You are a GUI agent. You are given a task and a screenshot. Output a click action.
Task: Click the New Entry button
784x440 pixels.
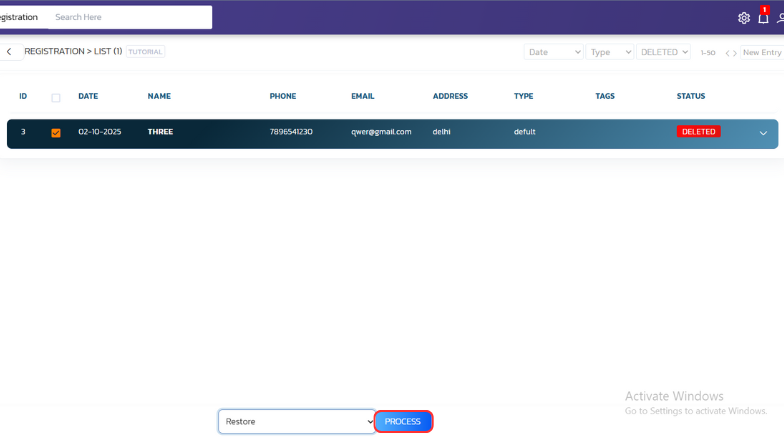tap(762, 52)
